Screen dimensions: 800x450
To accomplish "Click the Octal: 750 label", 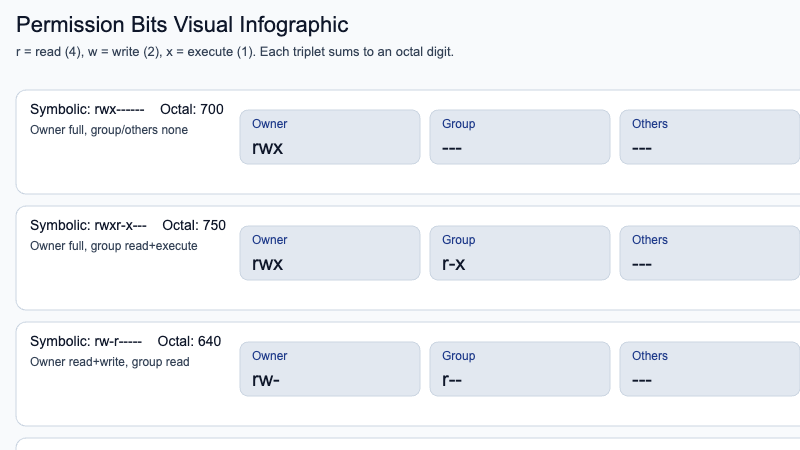I will pos(194,225).
